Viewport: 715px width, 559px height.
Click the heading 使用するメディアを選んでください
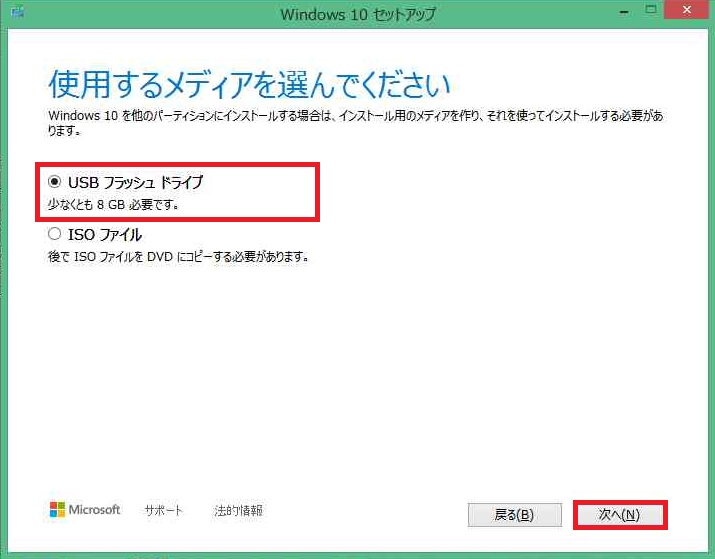pyautogui.click(x=249, y=85)
